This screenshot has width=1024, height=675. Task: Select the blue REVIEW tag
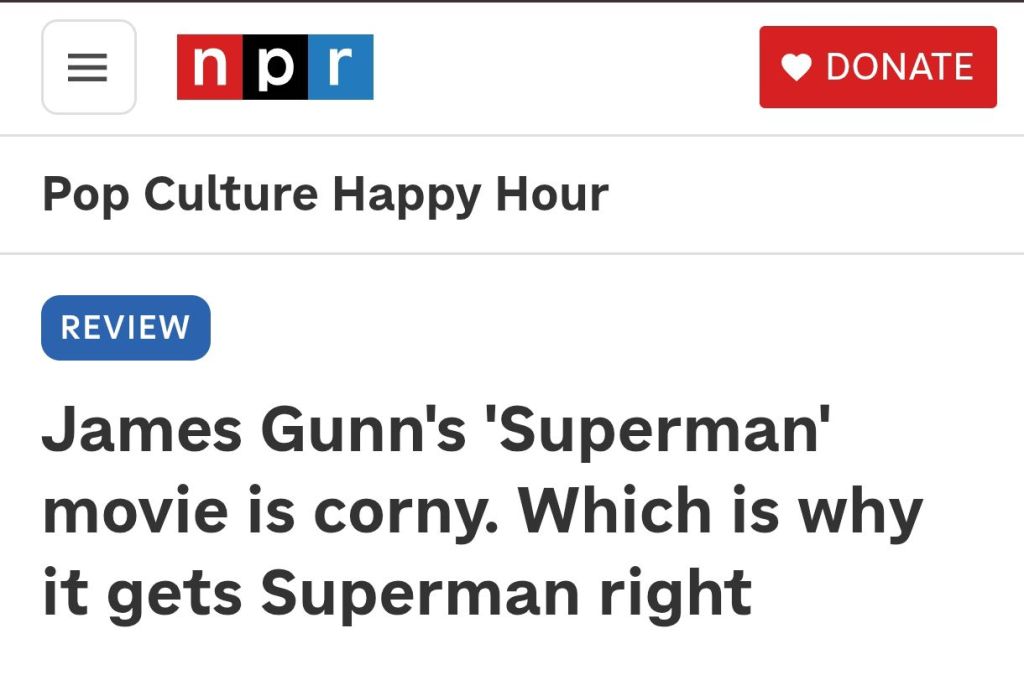125,328
